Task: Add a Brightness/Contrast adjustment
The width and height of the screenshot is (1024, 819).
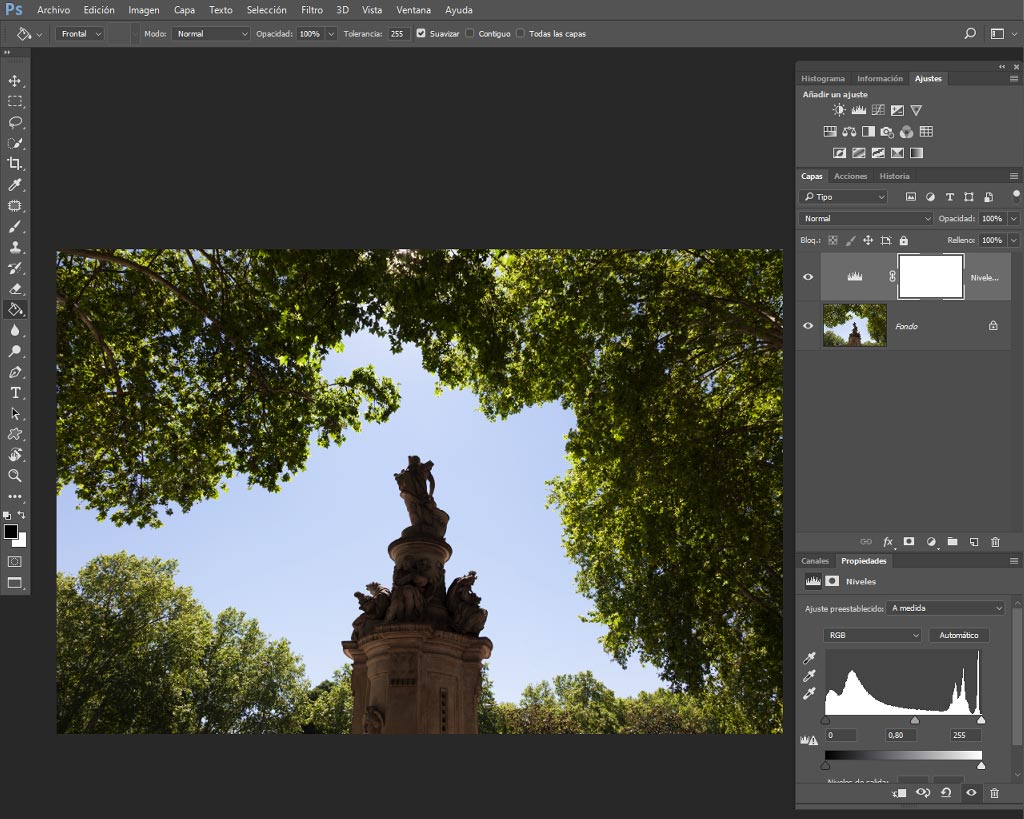Action: tap(839, 110)
